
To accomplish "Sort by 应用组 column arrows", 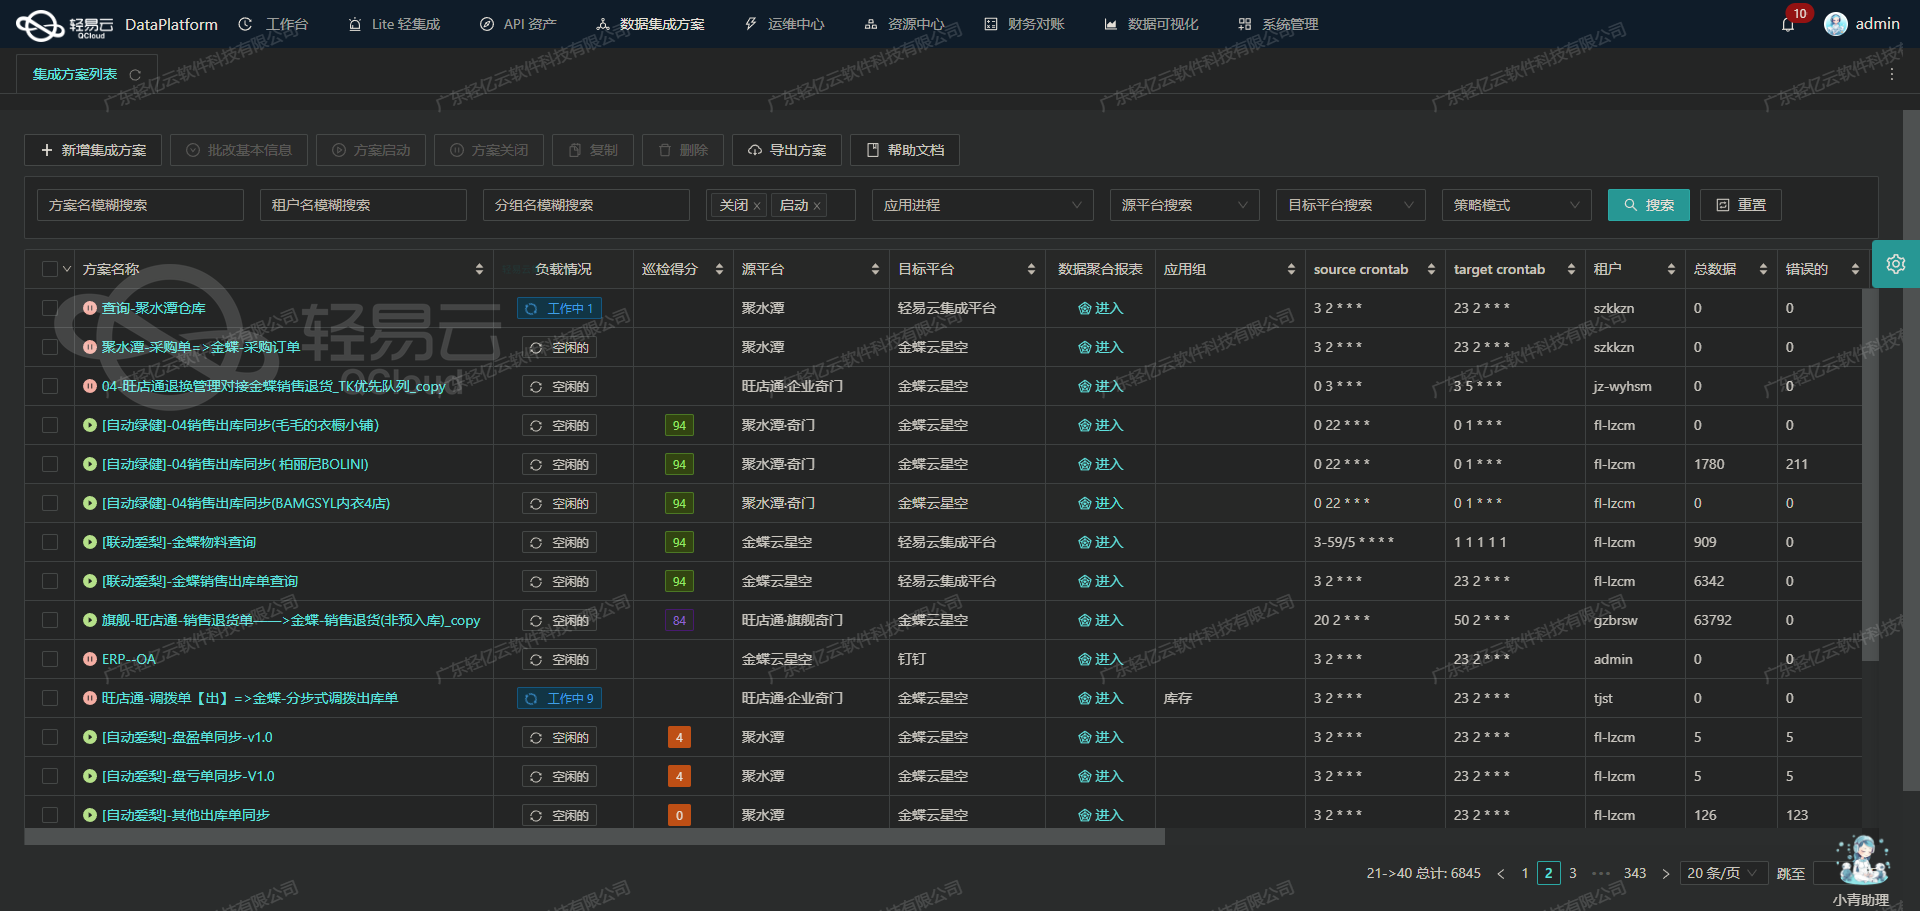I will 1291,269.
